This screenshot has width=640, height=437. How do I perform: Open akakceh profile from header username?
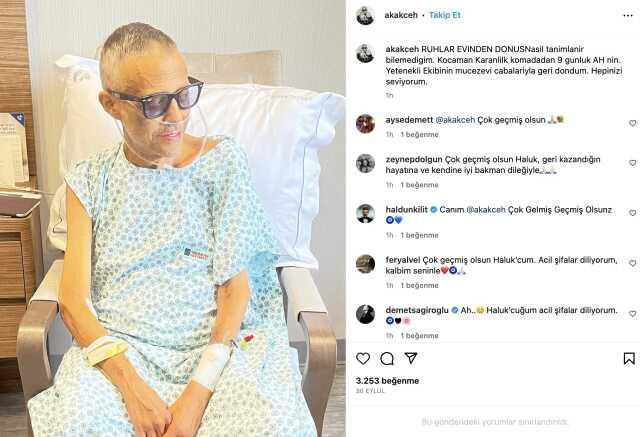click(401, 15)
